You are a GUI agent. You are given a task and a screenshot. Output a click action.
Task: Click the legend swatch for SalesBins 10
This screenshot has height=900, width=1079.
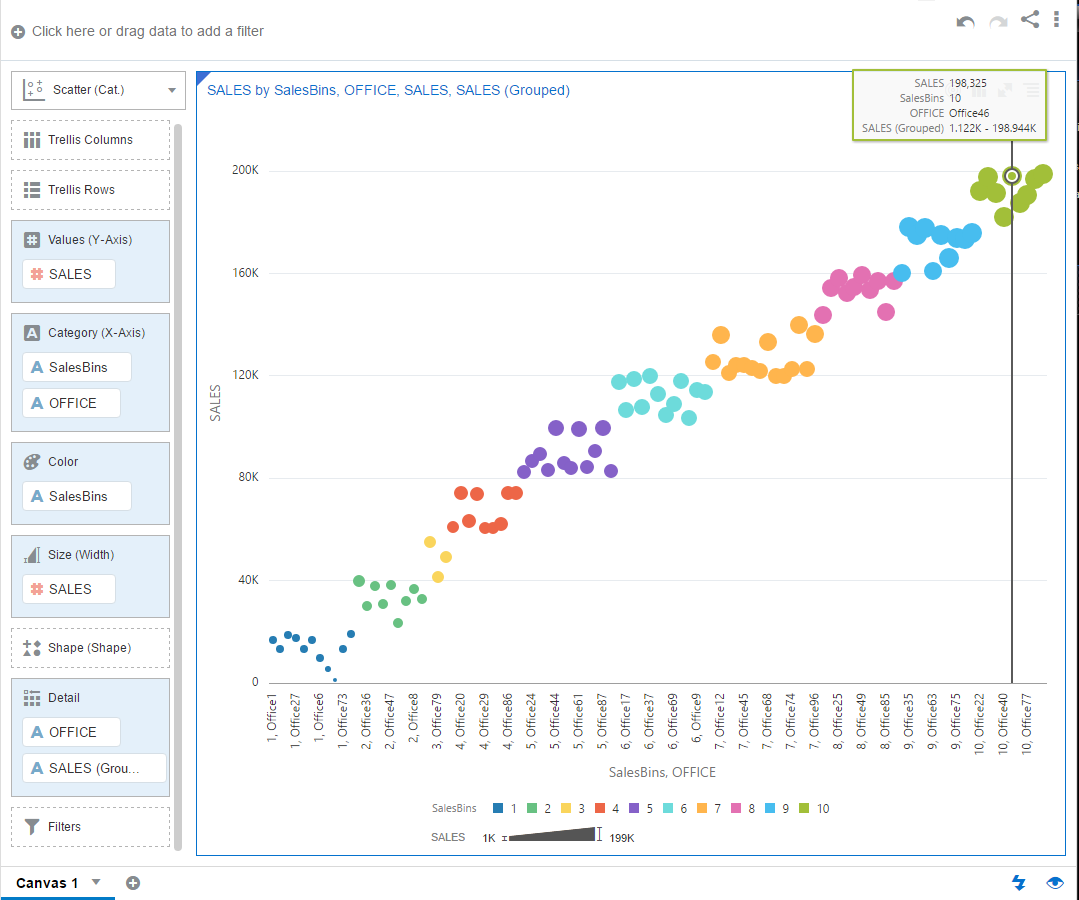(804, 808)
